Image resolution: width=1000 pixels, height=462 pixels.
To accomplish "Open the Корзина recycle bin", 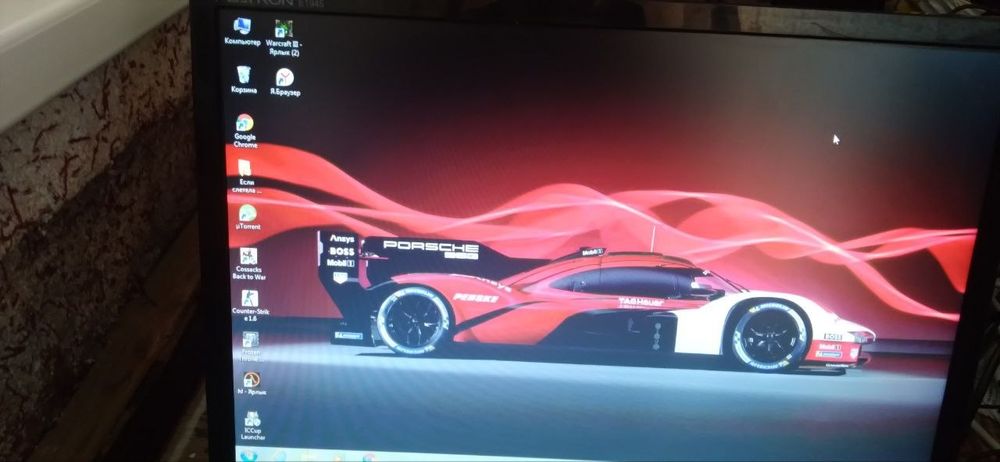I will click(x=244, y=80).
